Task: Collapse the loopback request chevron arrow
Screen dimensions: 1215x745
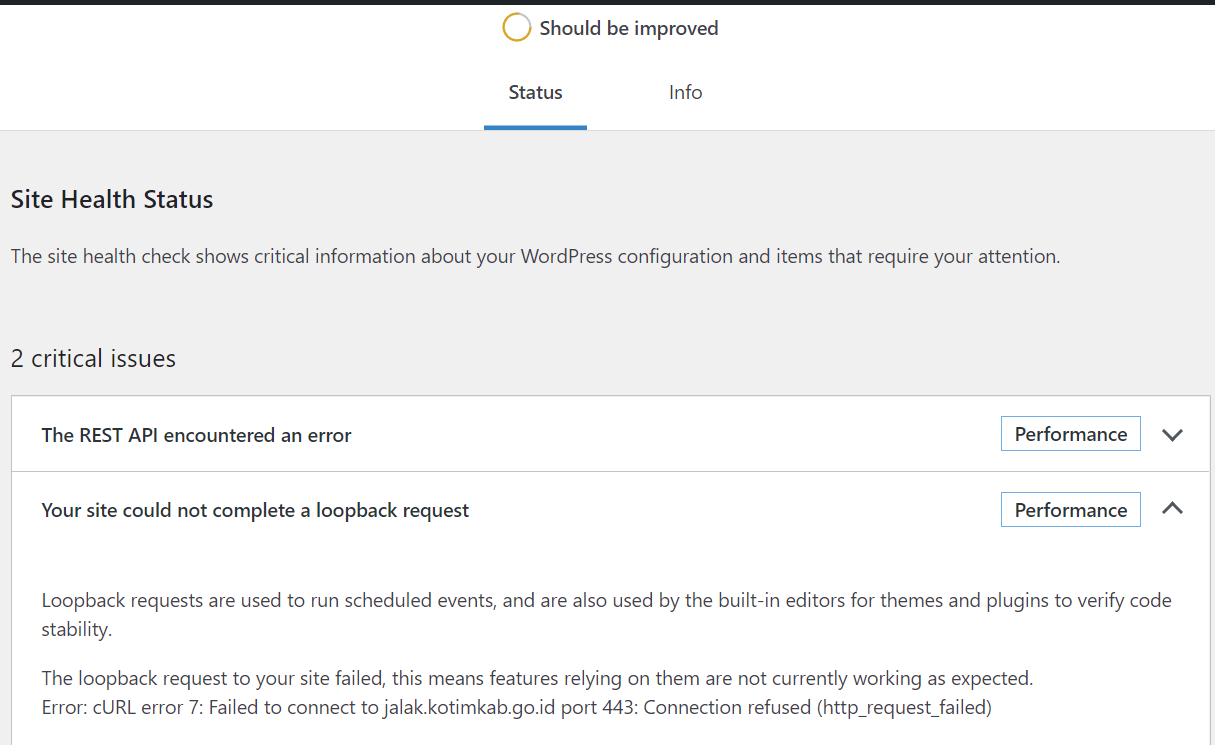Action: tap(1172, 509)
